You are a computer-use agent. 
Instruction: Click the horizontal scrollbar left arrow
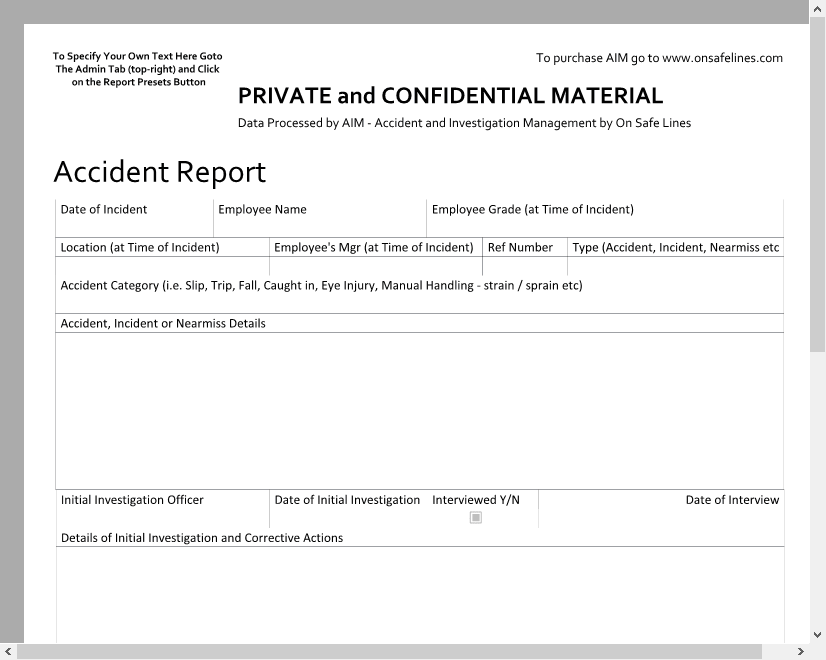8,652
